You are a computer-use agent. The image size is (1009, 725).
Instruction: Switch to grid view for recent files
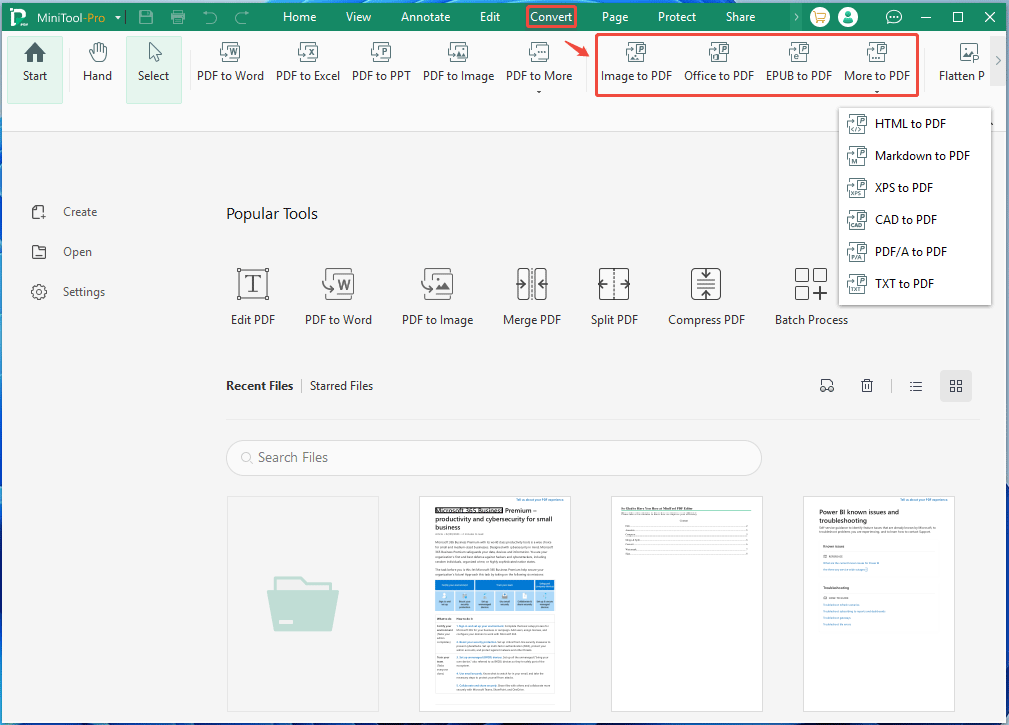955,385
